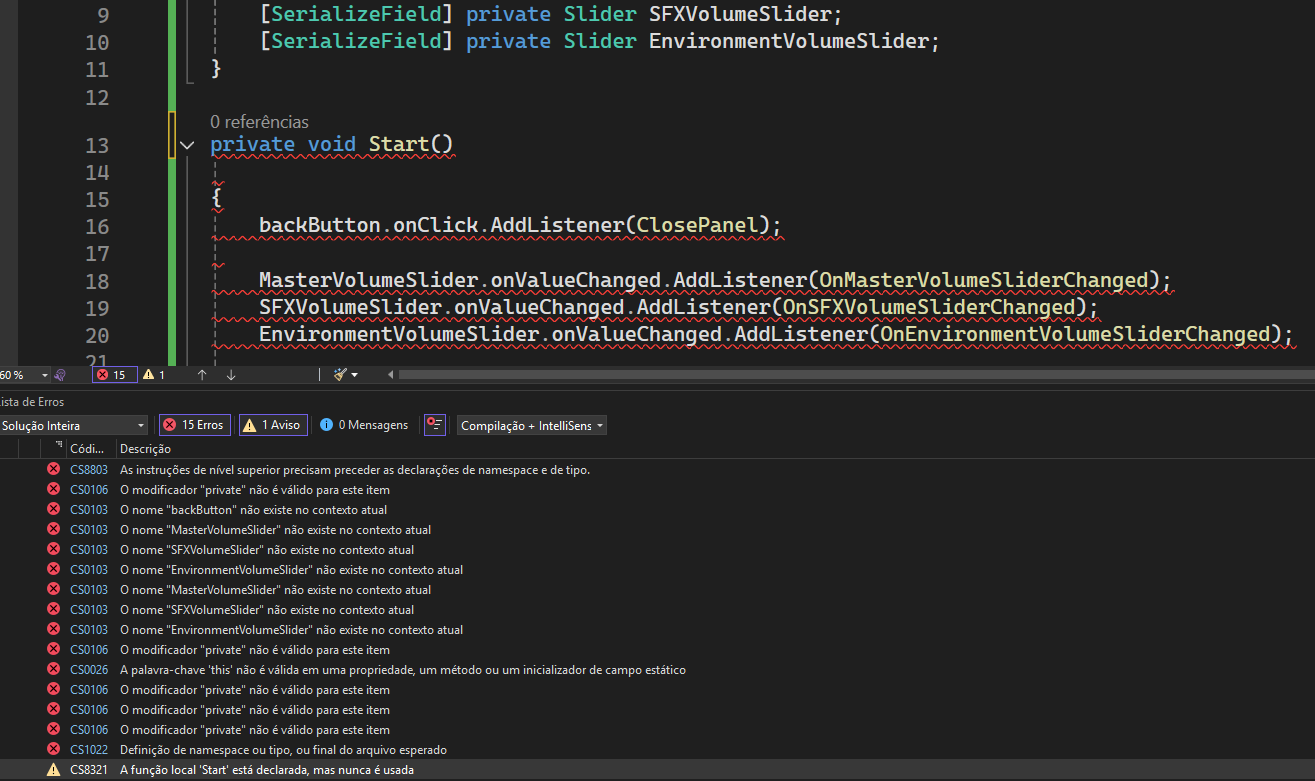Select the "As instruções de nível superior" error description

(355, 469)
